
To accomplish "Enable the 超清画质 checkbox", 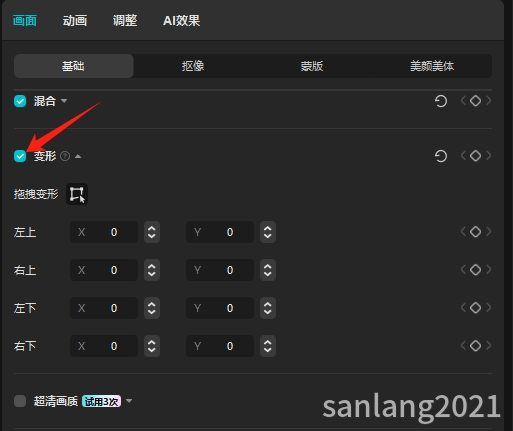I will [x=20, y=401].
